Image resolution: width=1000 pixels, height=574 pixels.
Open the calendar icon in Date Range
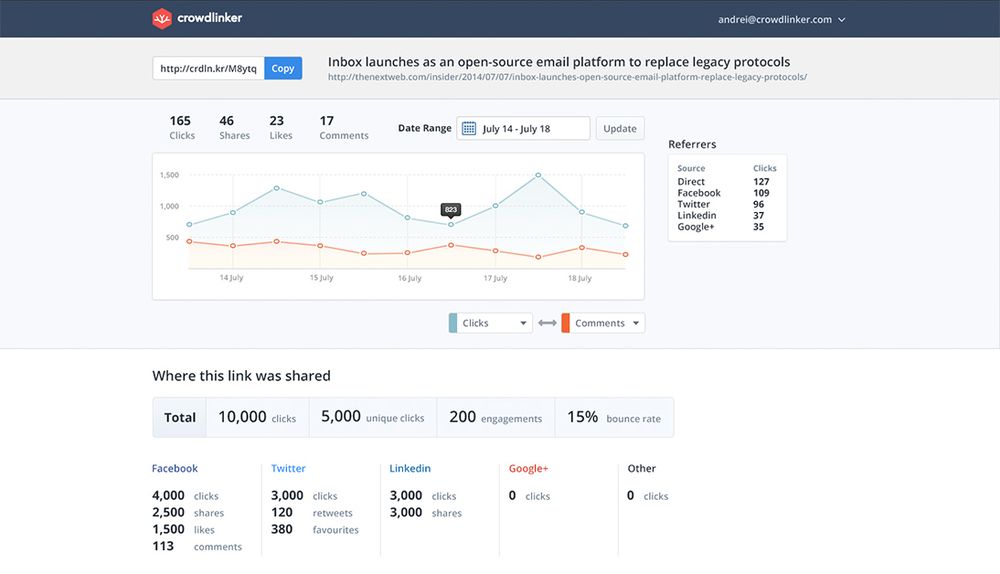[x=468, y=128]
